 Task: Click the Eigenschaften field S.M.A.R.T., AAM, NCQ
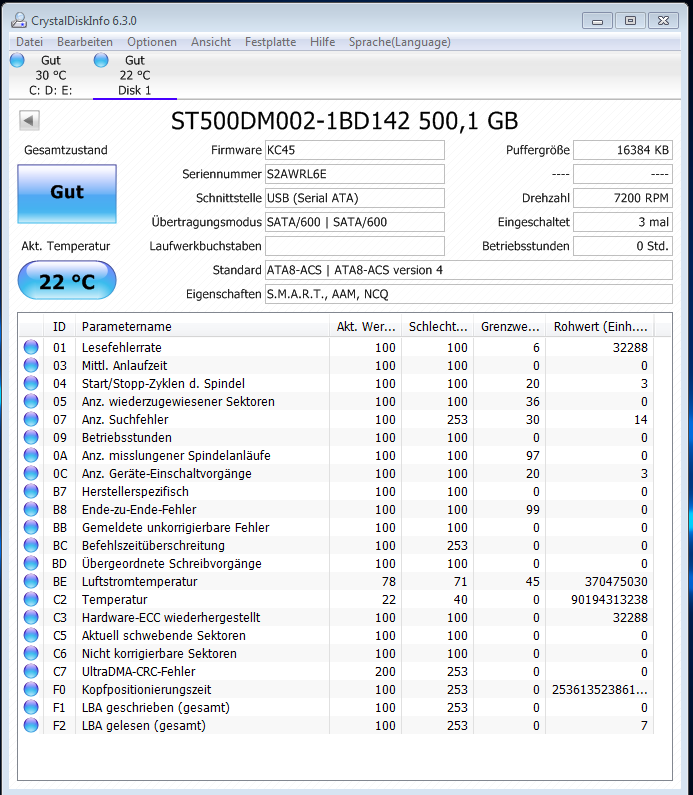click(469, 294)
